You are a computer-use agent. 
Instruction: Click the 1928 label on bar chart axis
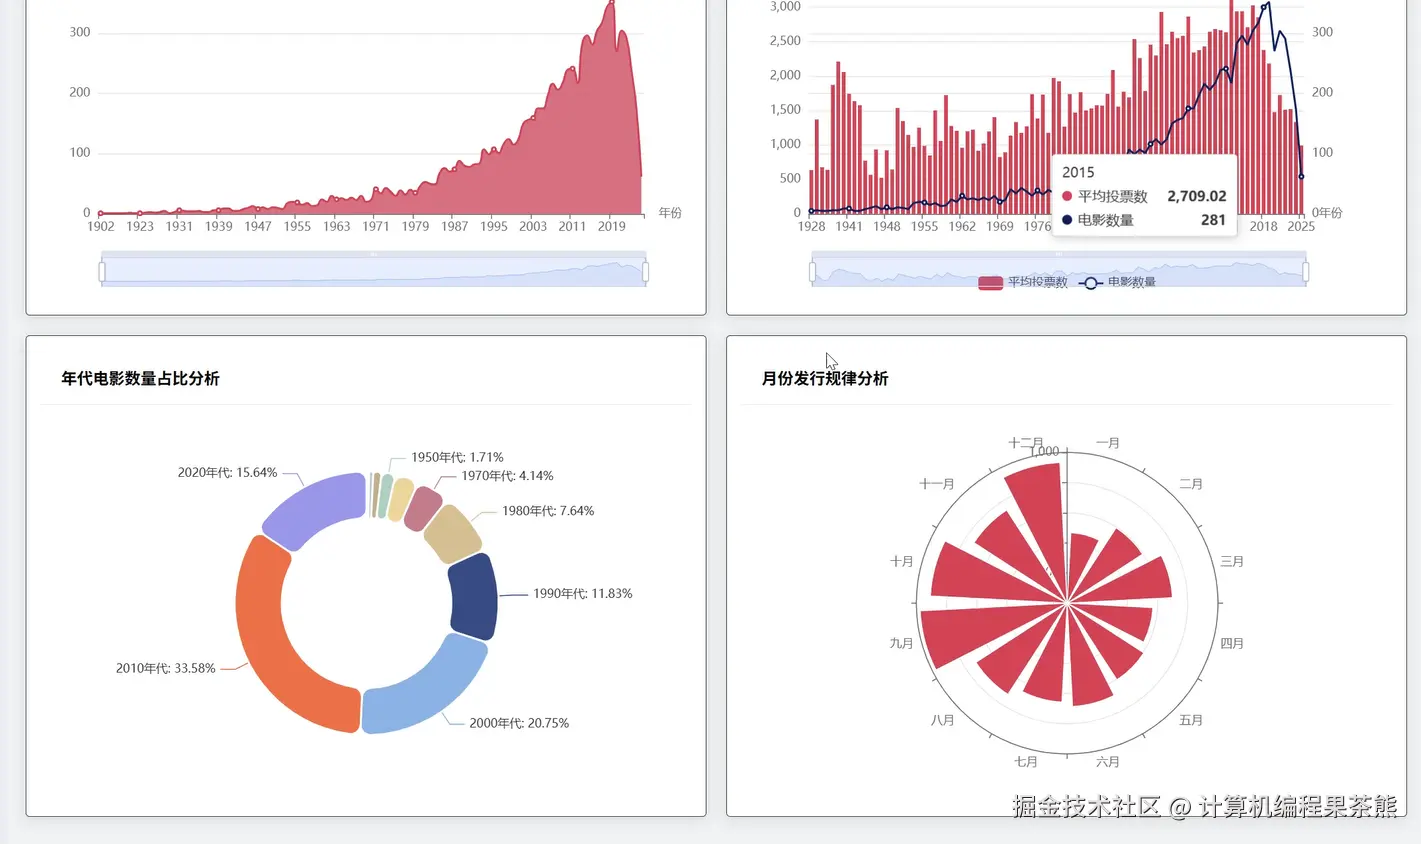point(811,226)
